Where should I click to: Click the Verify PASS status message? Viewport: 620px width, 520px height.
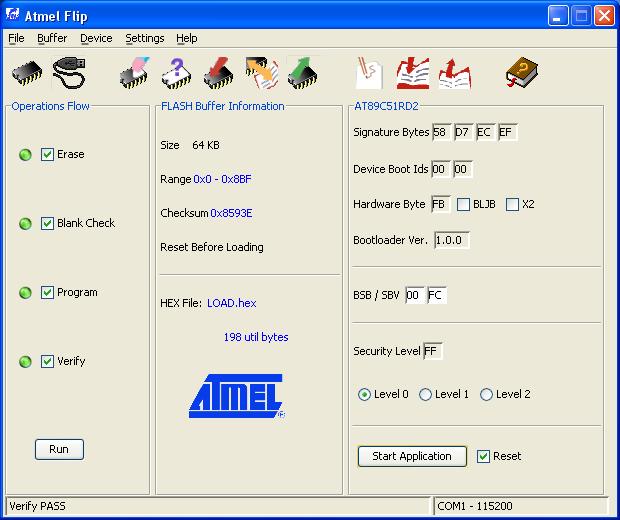(x=37, y=506)
